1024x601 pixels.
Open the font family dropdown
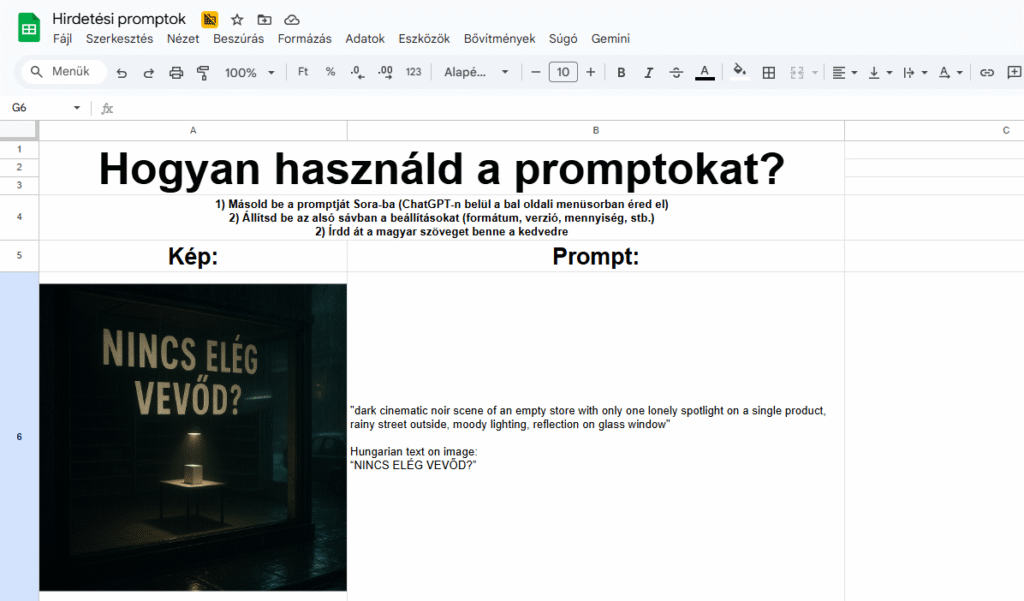coord(477,73)
